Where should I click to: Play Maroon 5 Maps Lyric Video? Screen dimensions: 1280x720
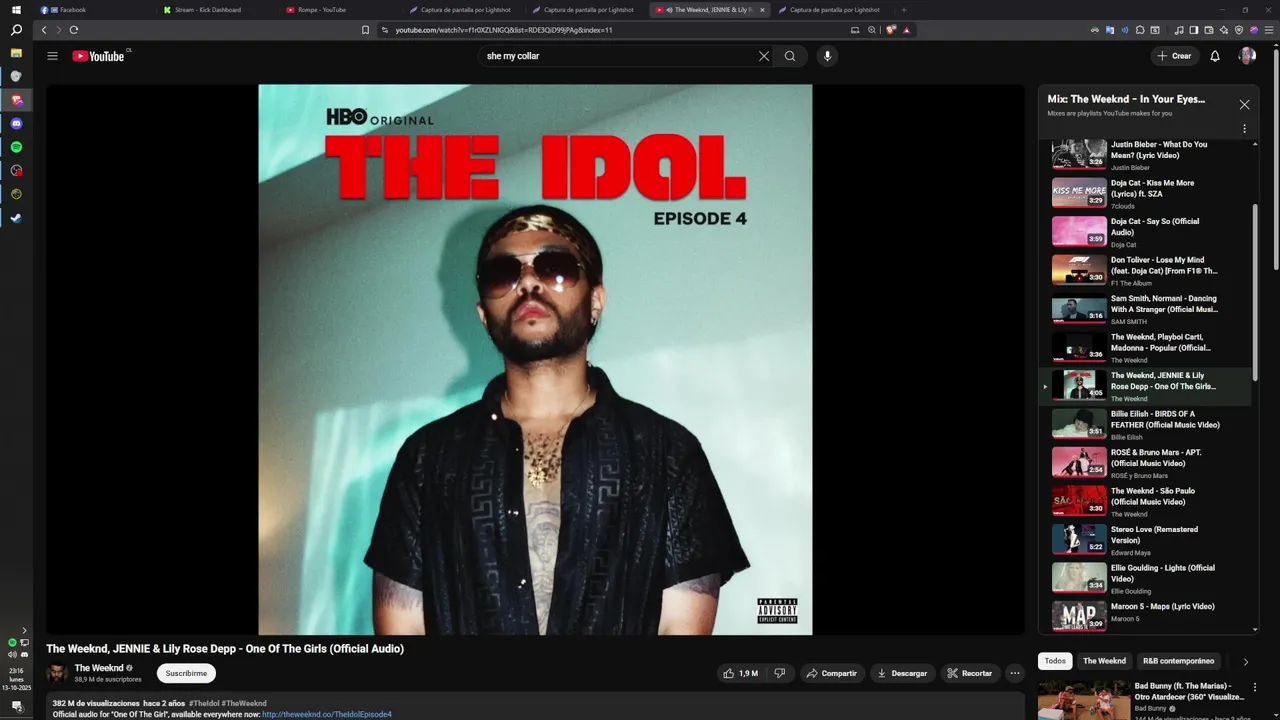point(1145,616)
